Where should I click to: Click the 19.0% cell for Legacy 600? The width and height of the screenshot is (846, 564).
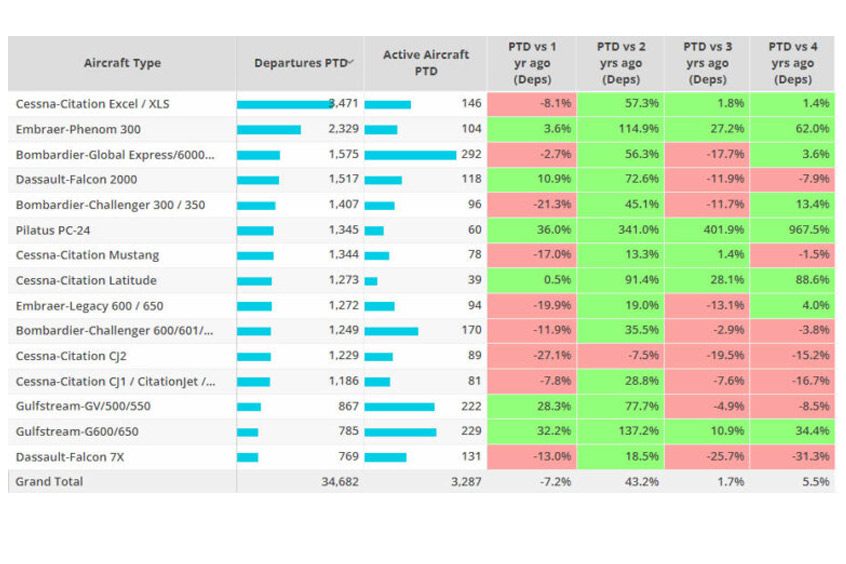pos(620,306)
